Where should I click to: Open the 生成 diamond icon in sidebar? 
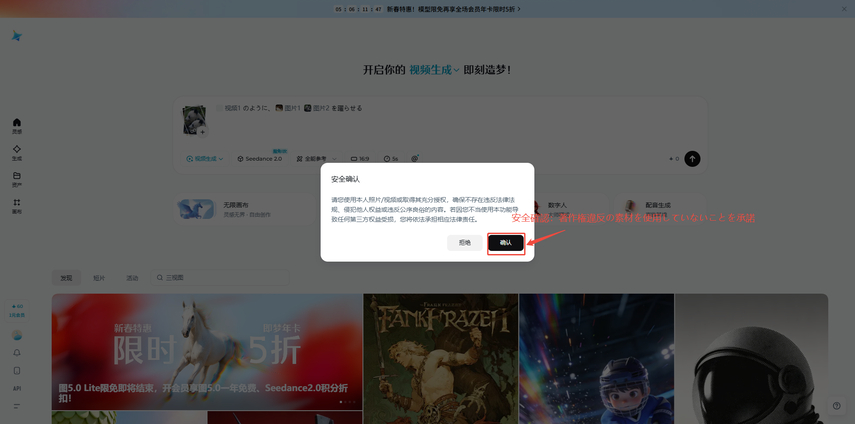(17, 153)
